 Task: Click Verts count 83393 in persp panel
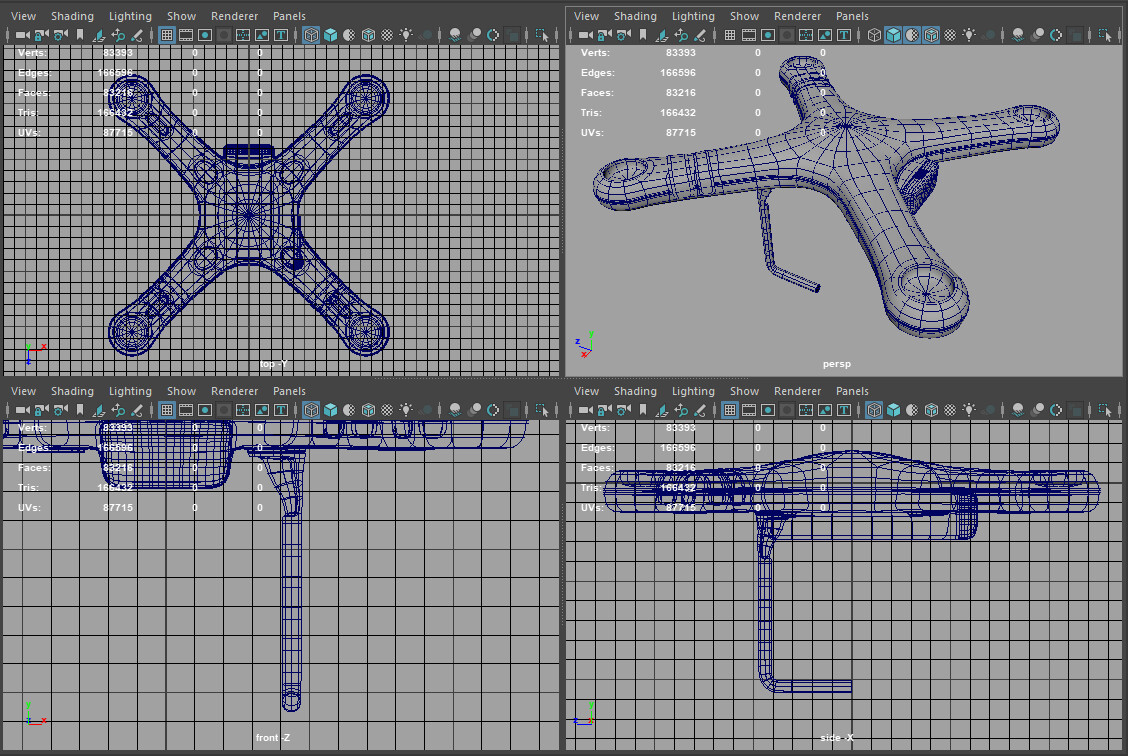(681, 53)
